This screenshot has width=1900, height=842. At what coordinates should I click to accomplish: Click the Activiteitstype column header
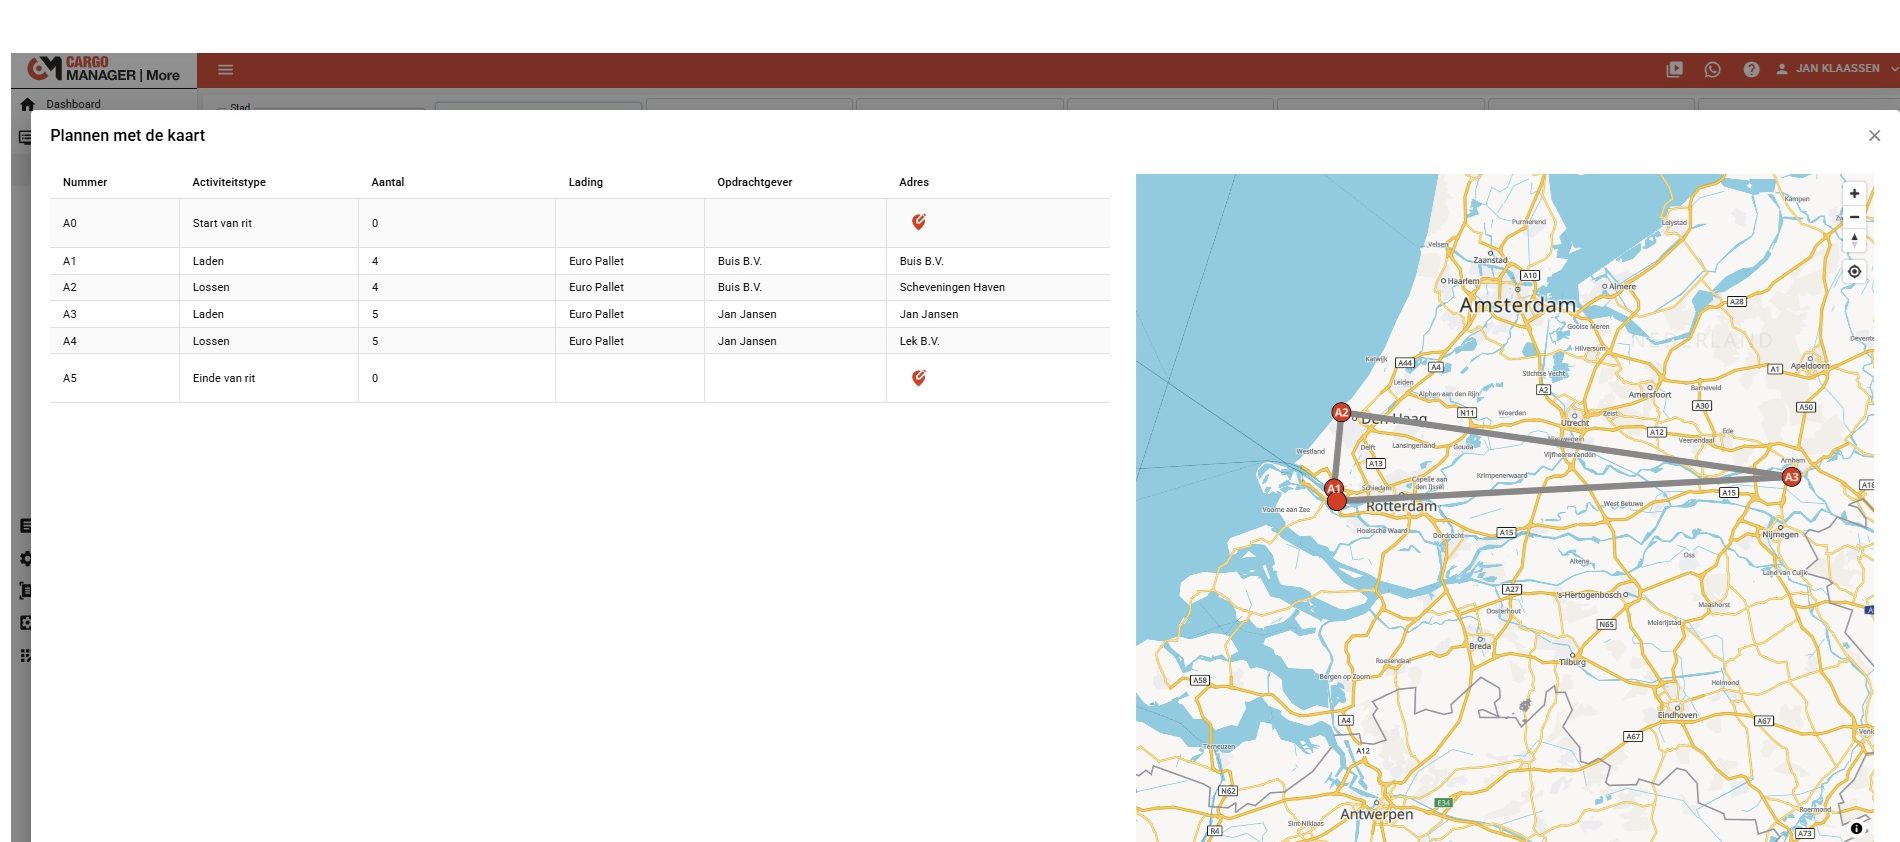(x=229, y=182)
